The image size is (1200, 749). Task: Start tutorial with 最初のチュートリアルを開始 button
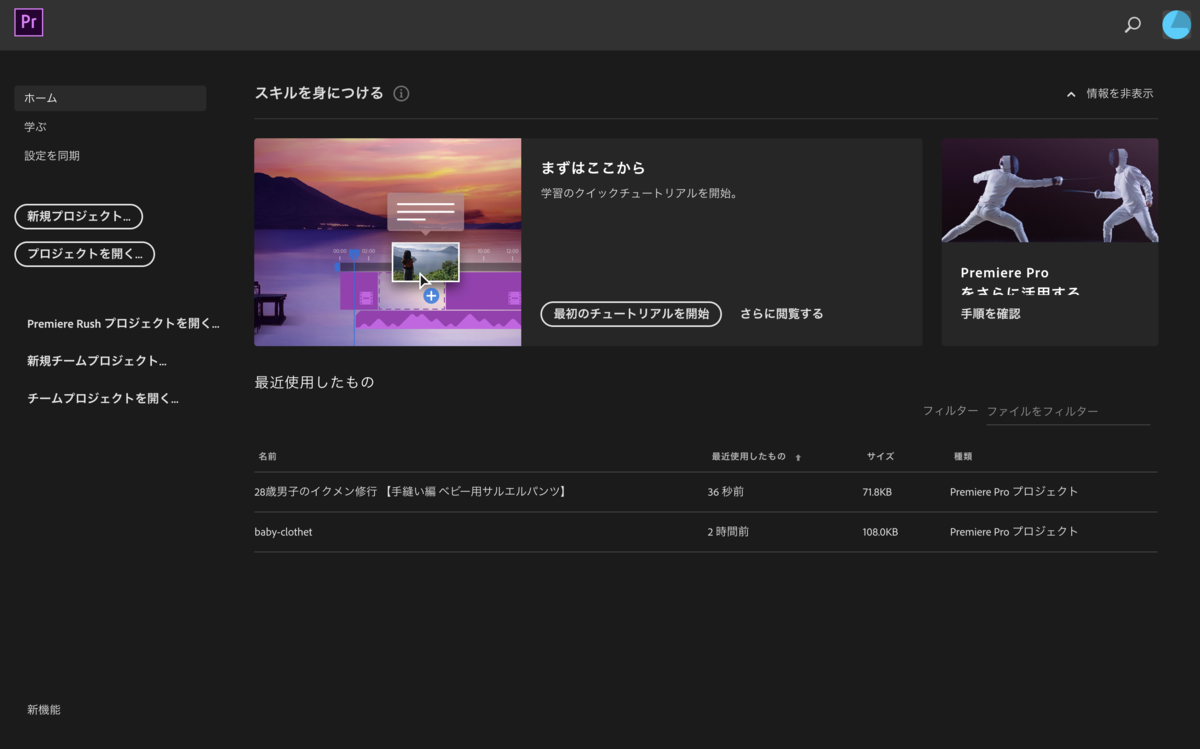click(x=631, y=314)
